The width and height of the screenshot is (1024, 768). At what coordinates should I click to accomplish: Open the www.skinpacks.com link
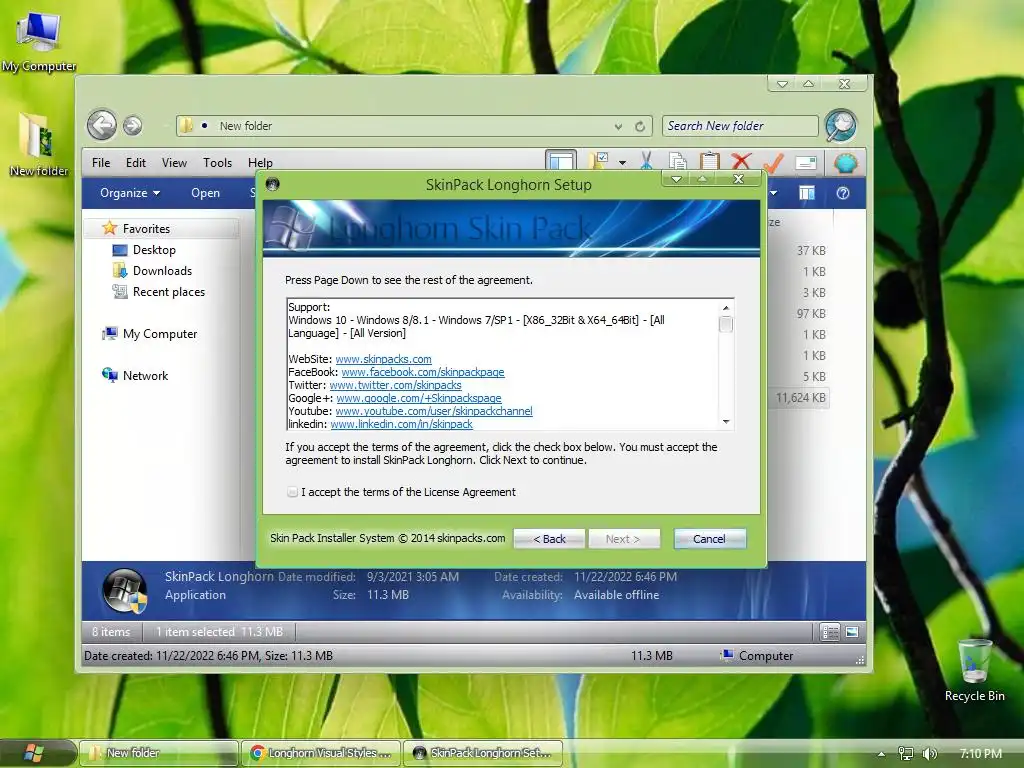[383, 359]
